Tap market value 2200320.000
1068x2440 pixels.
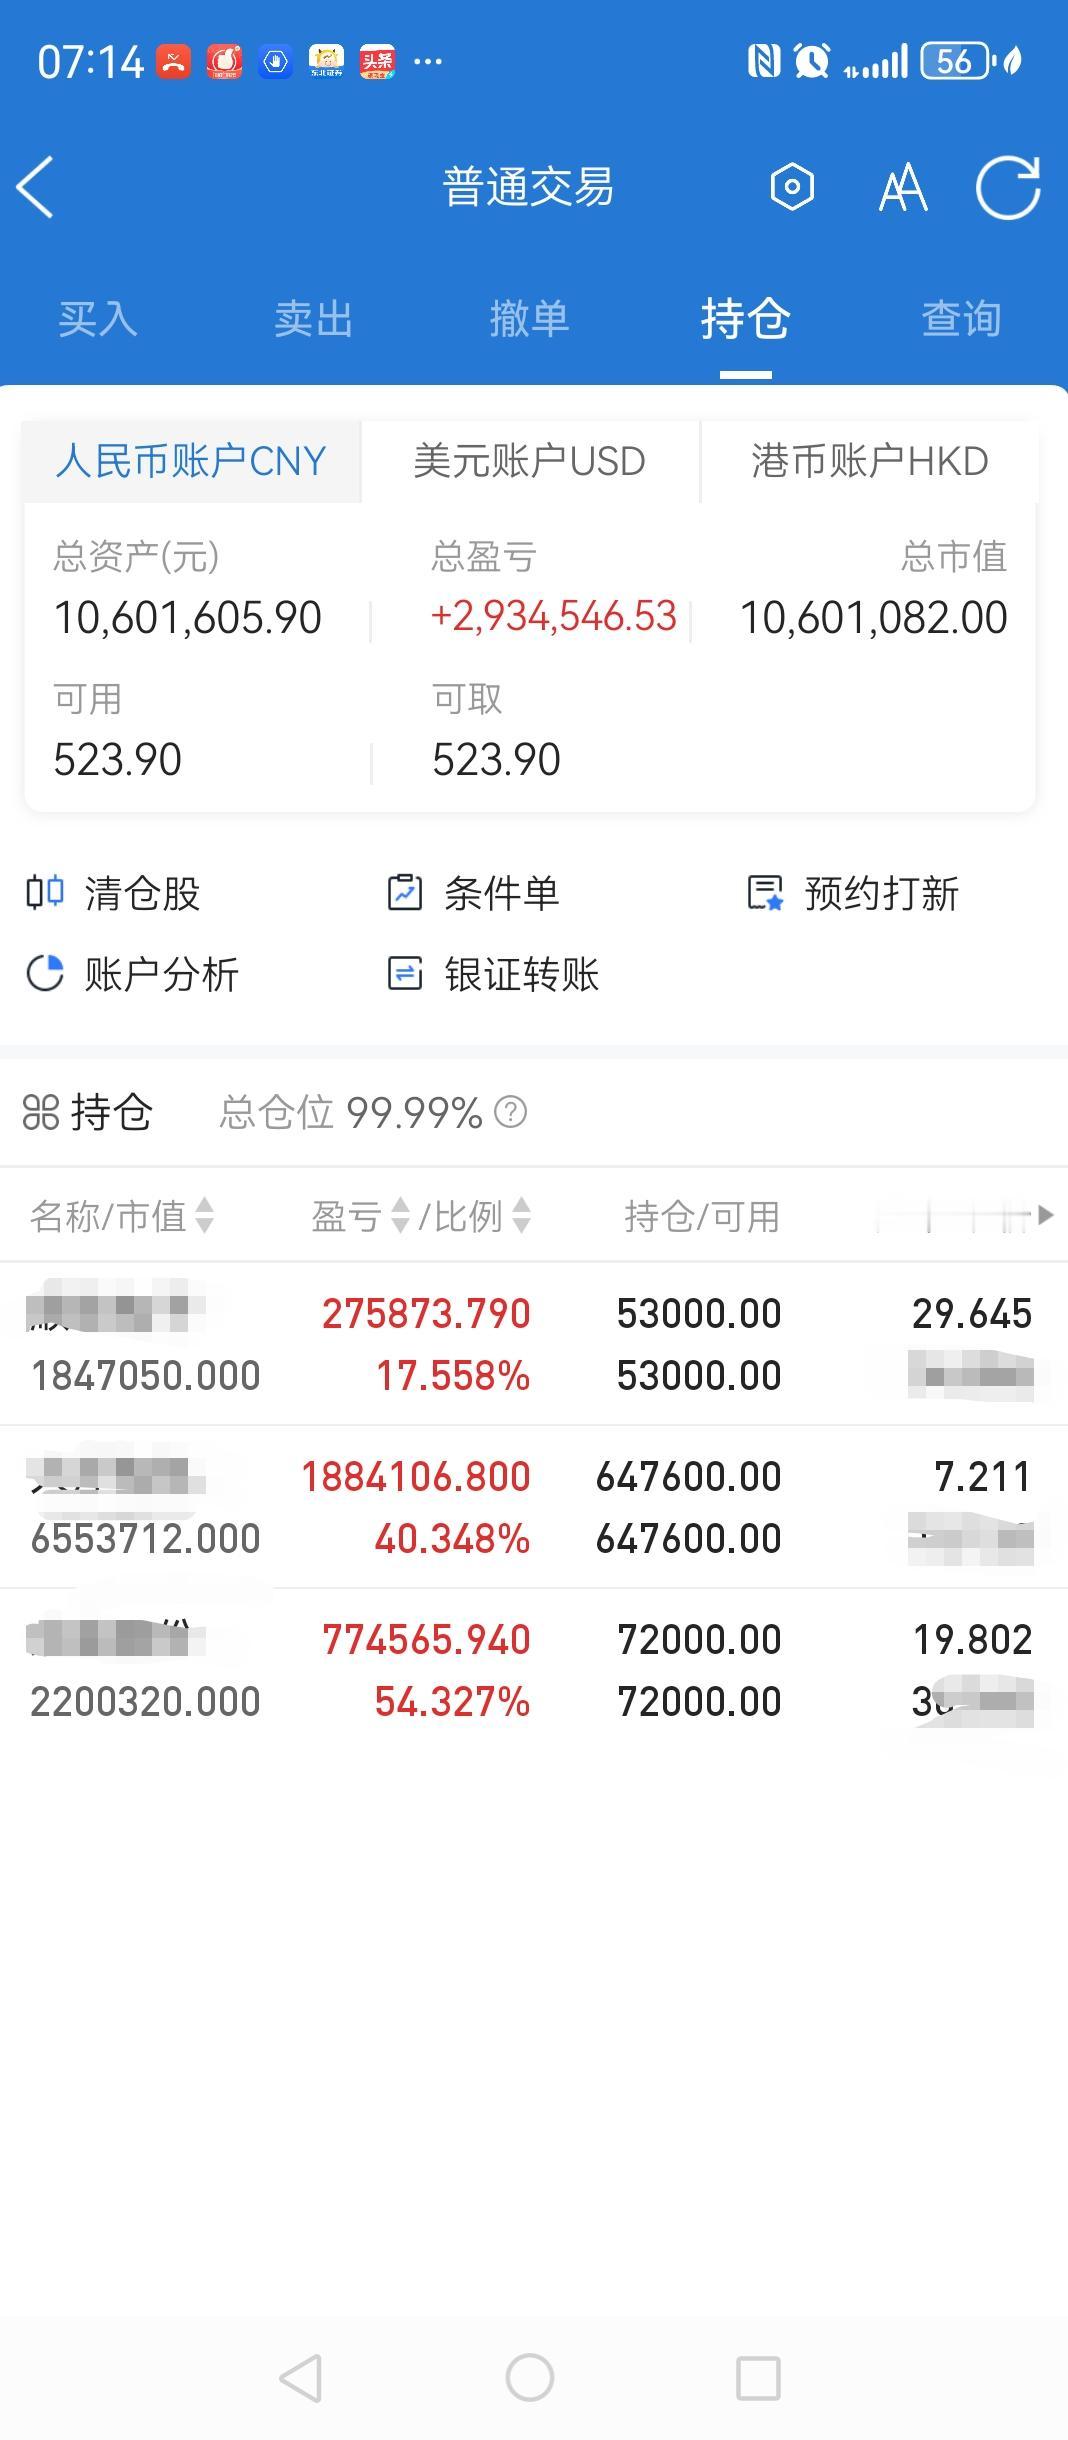pos(145,1702)
